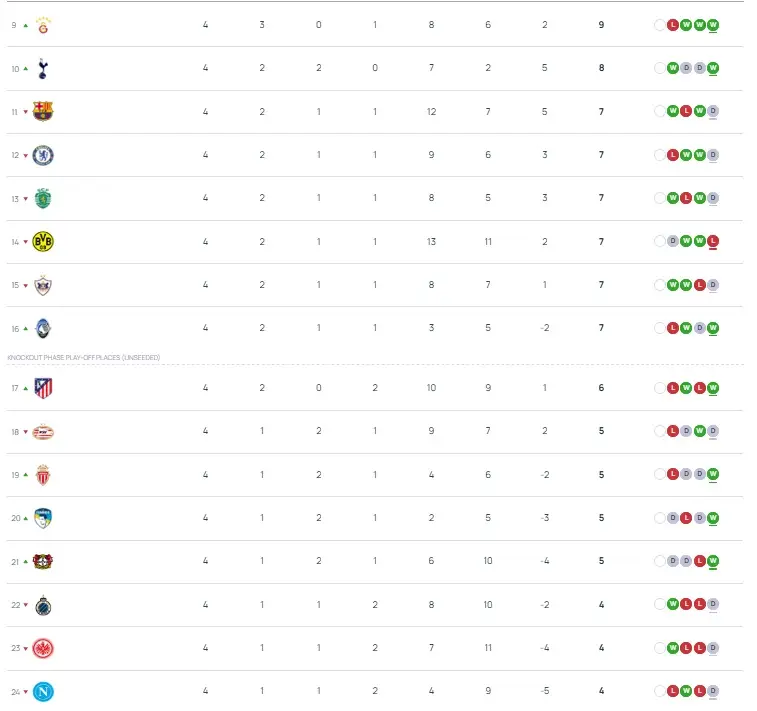Click the Atlético Madrid crest
The height and width of the screenshot is (711, 757).
click(43, 388)
